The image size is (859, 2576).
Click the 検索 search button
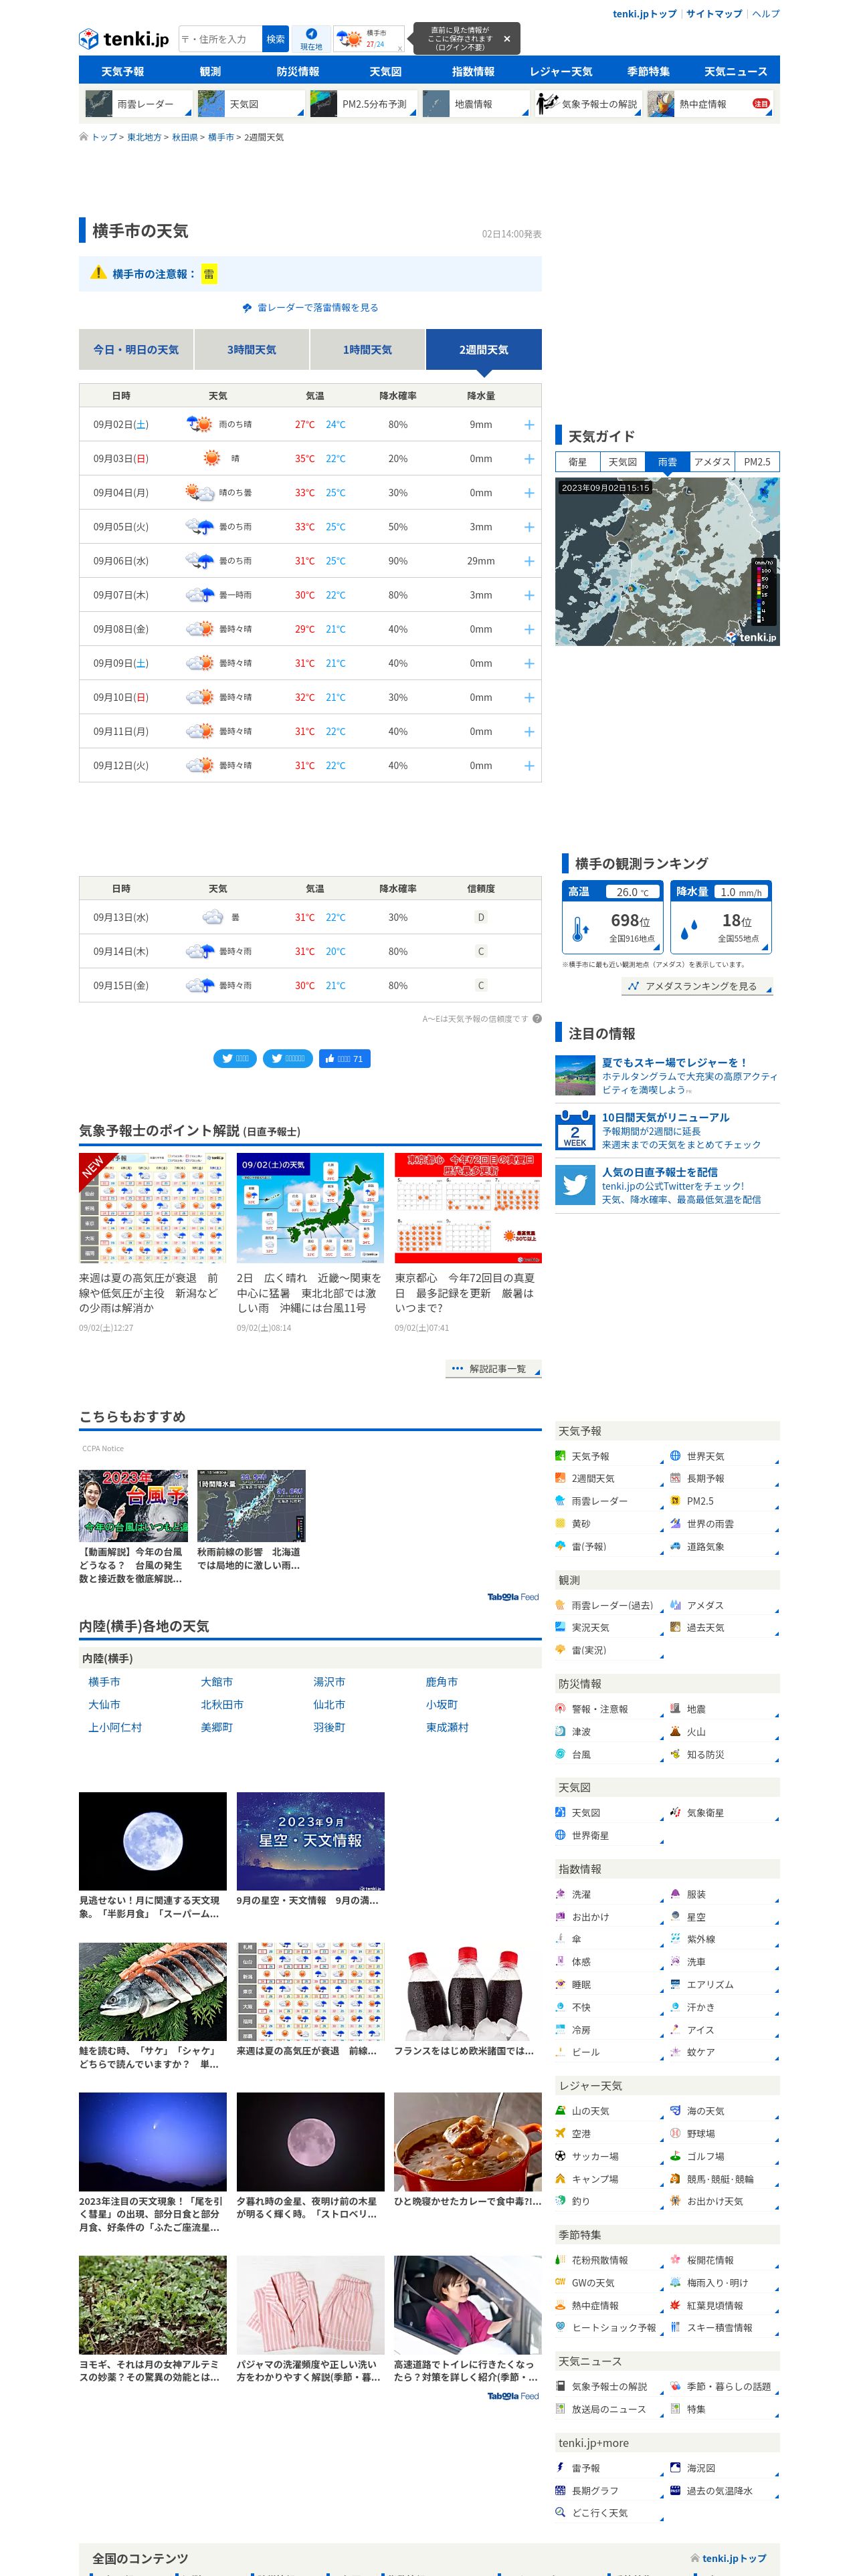(x=276, y=39)
